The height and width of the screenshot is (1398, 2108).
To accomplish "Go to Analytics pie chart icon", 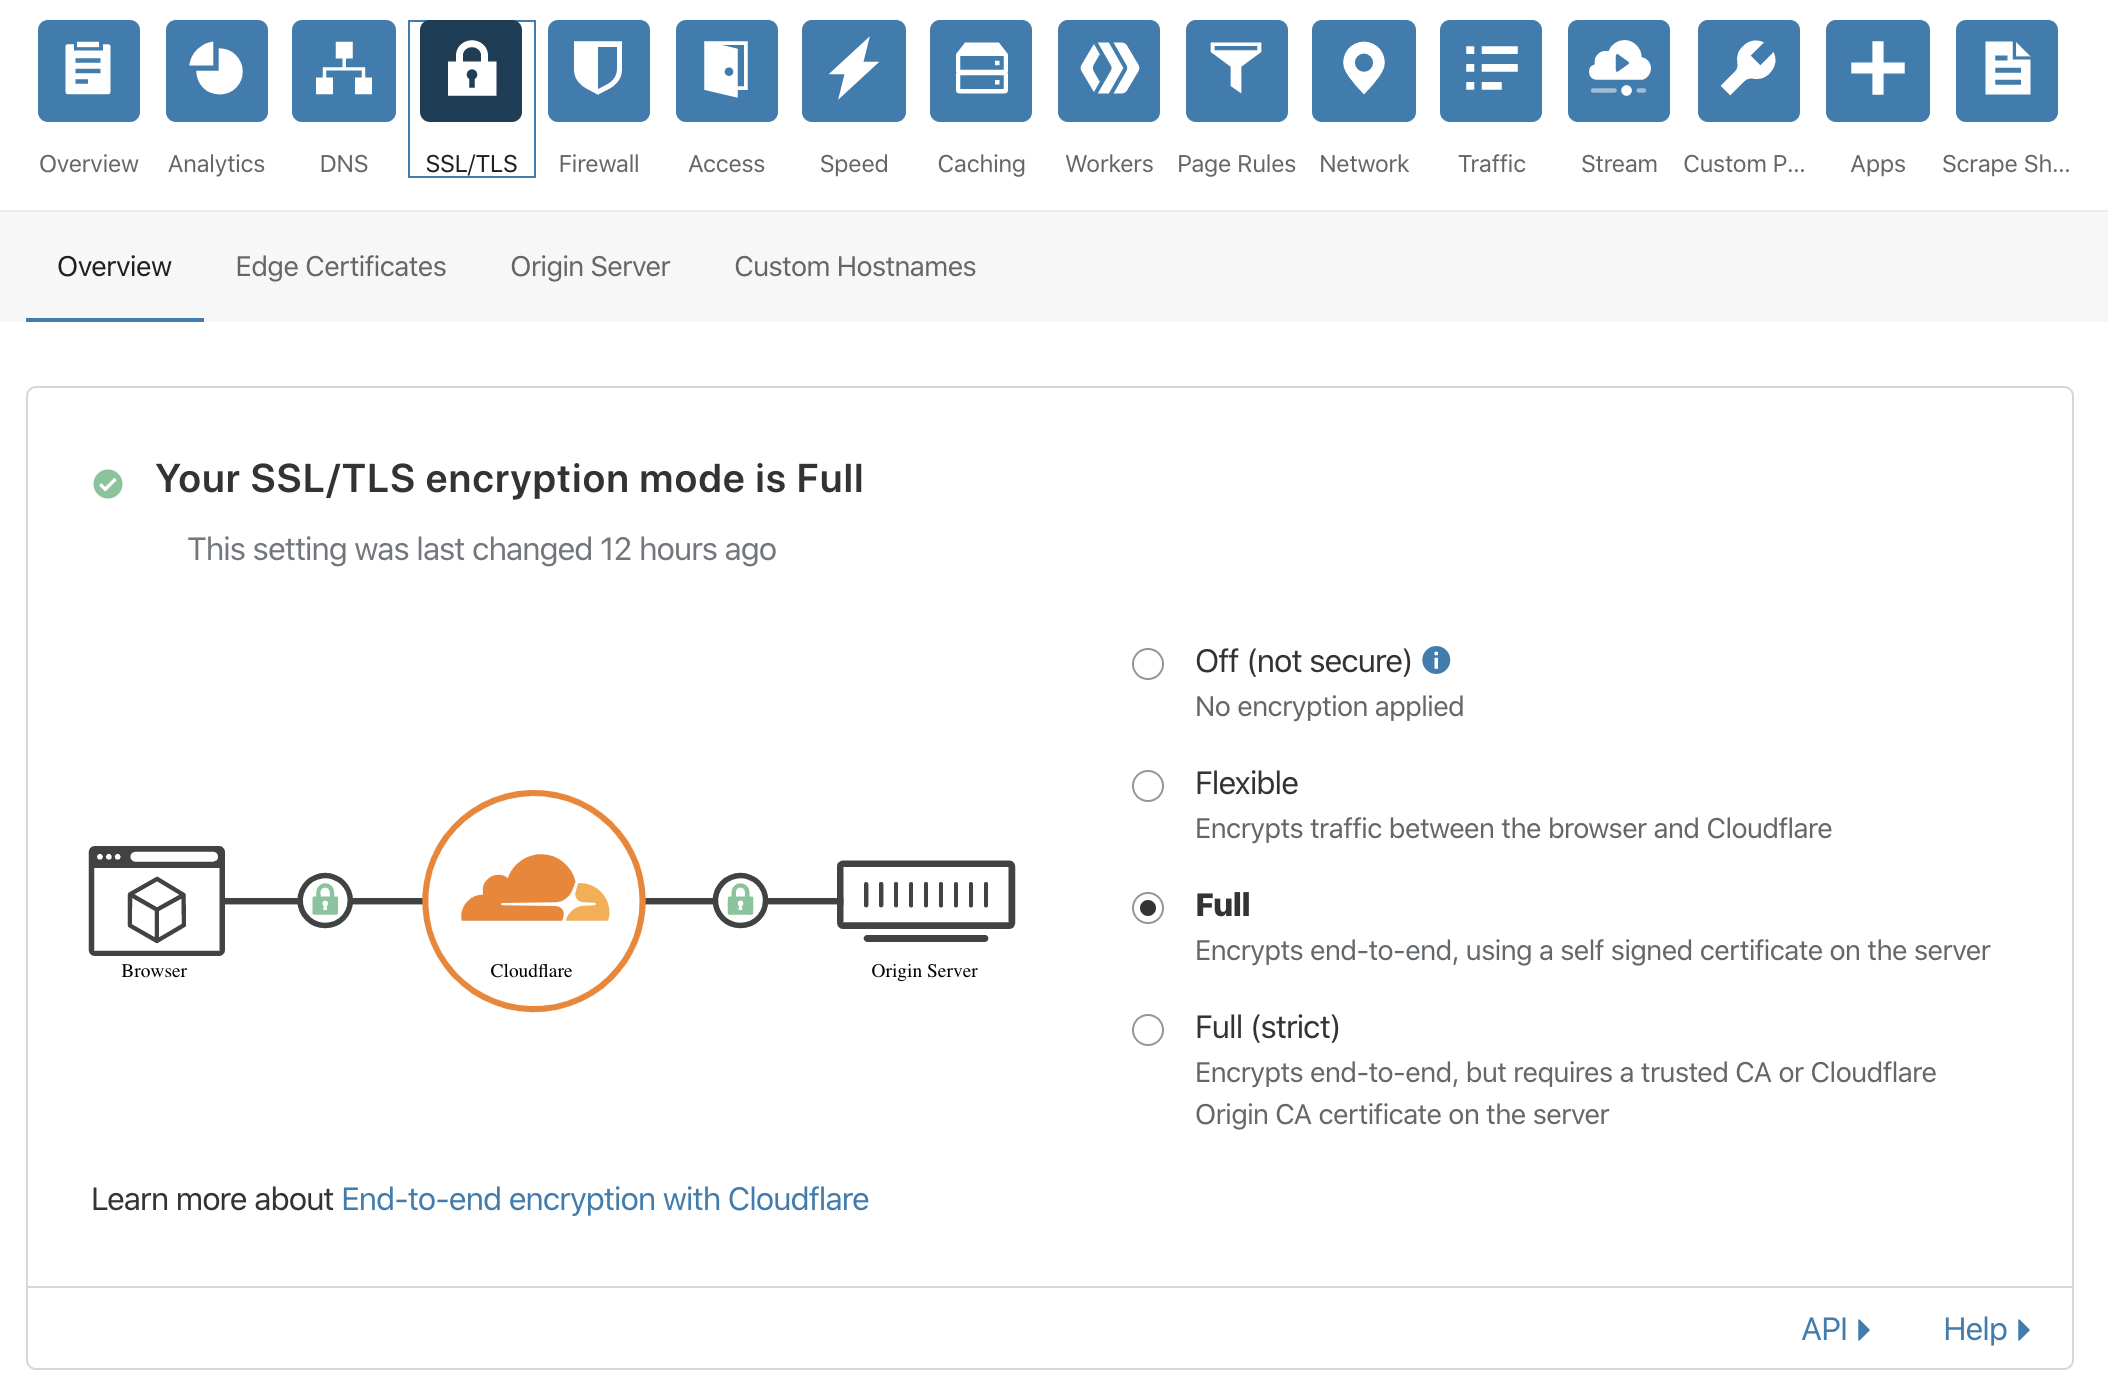I will point(216,71).
